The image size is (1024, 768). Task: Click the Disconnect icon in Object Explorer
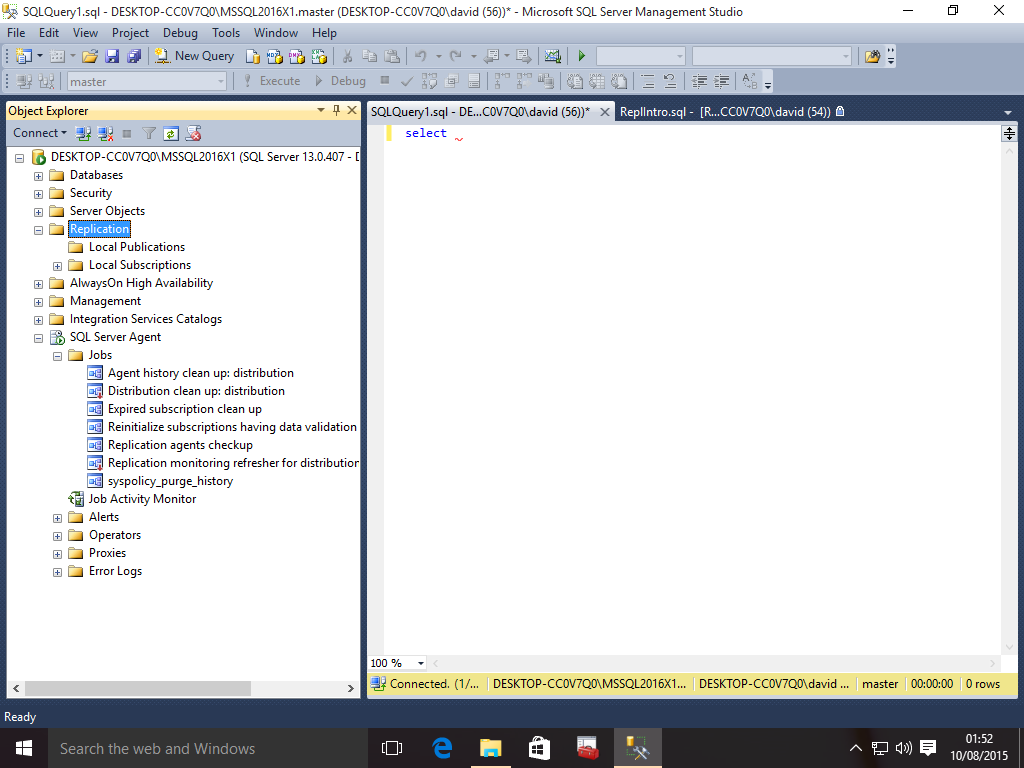pyautogui.click(x=105, y=133)
